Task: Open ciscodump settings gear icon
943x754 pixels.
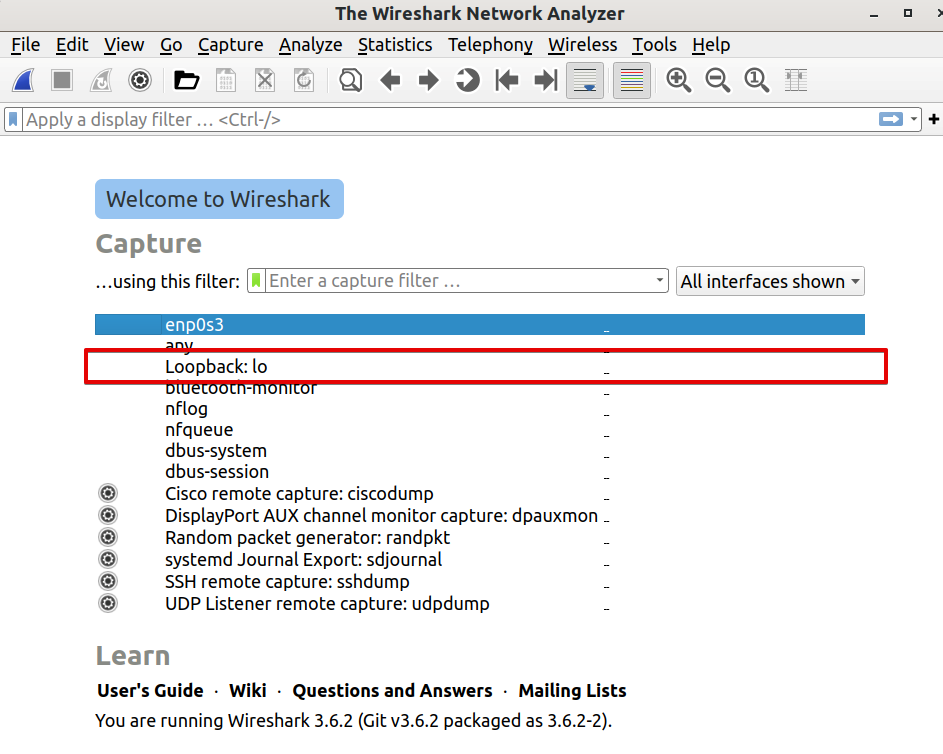Action: pos(108,494)
